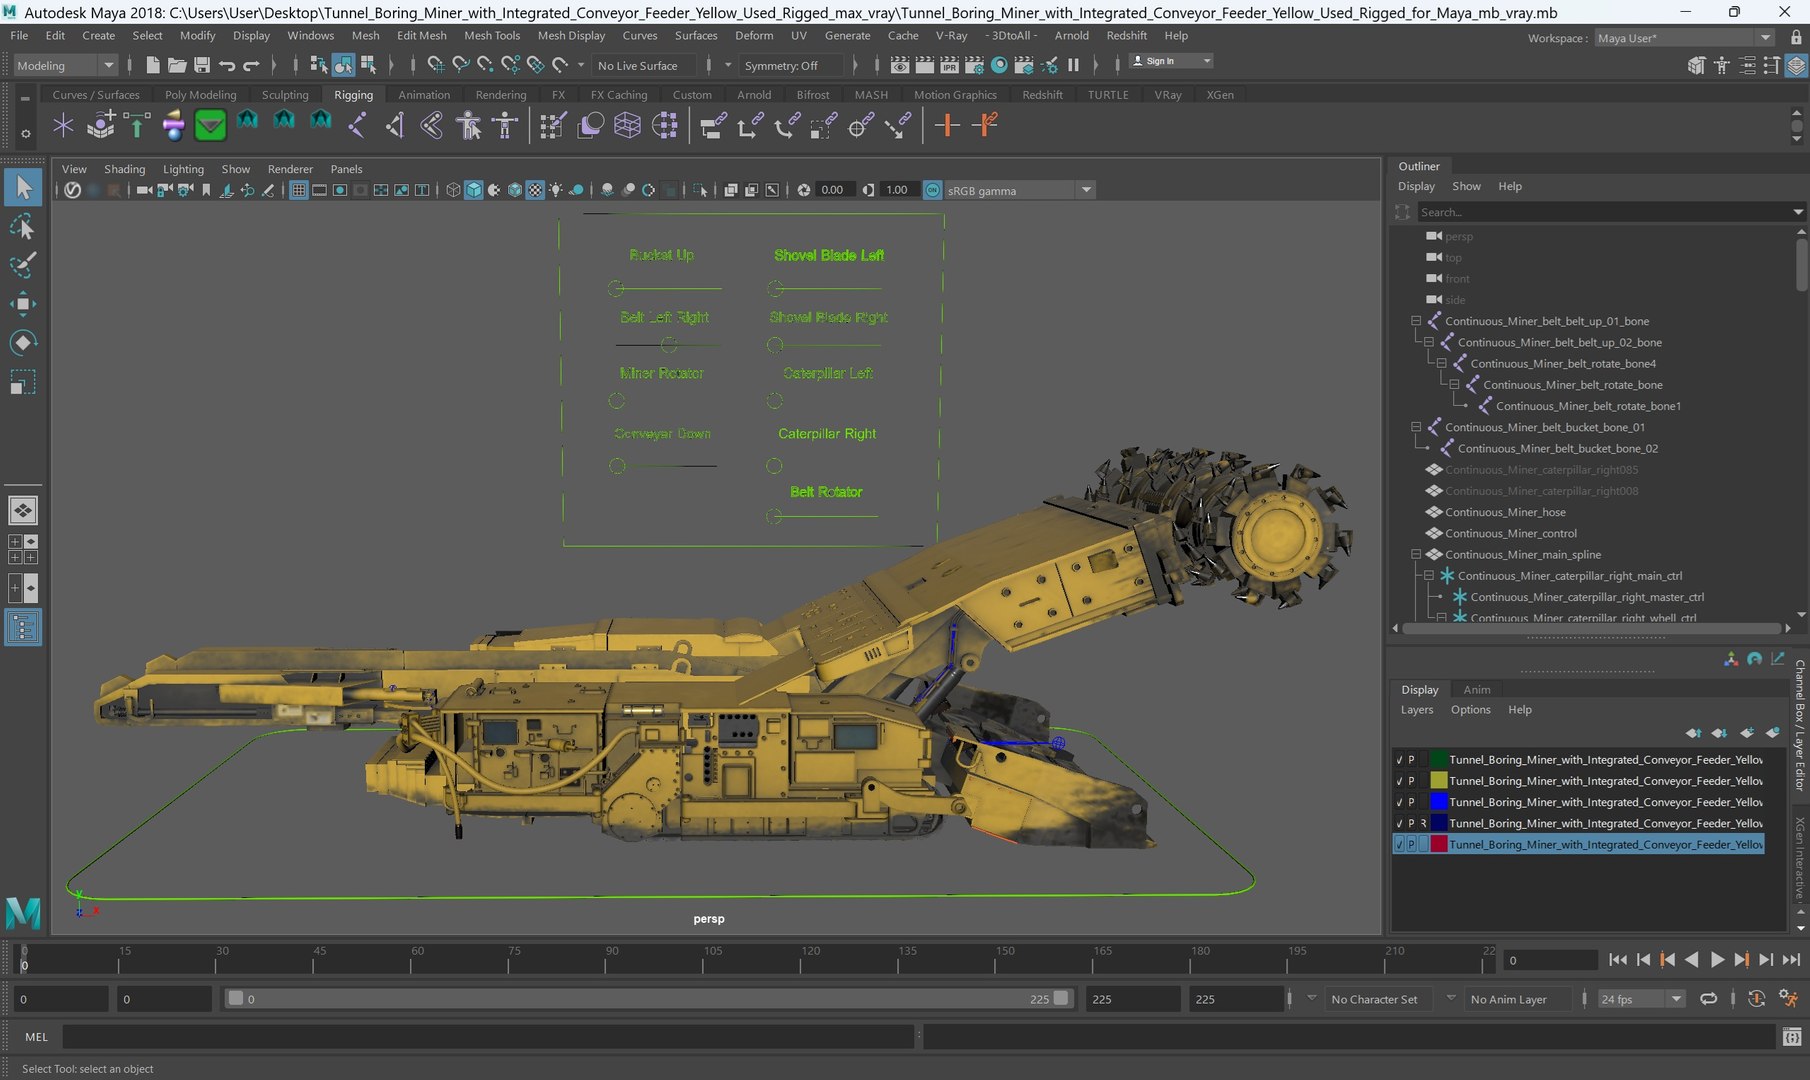
Task: Open viewport Shading menu
Action: pyautogui.click(x=124, y=169)
